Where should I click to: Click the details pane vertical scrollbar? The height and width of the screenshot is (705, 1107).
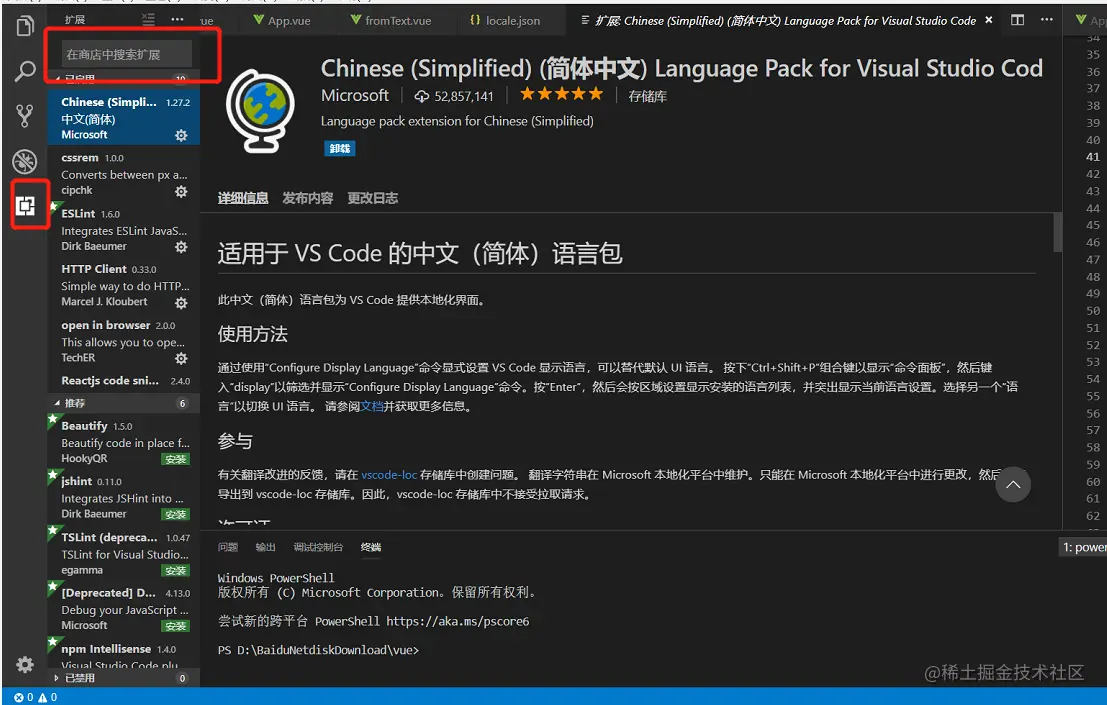click(x=1058, y=232)
